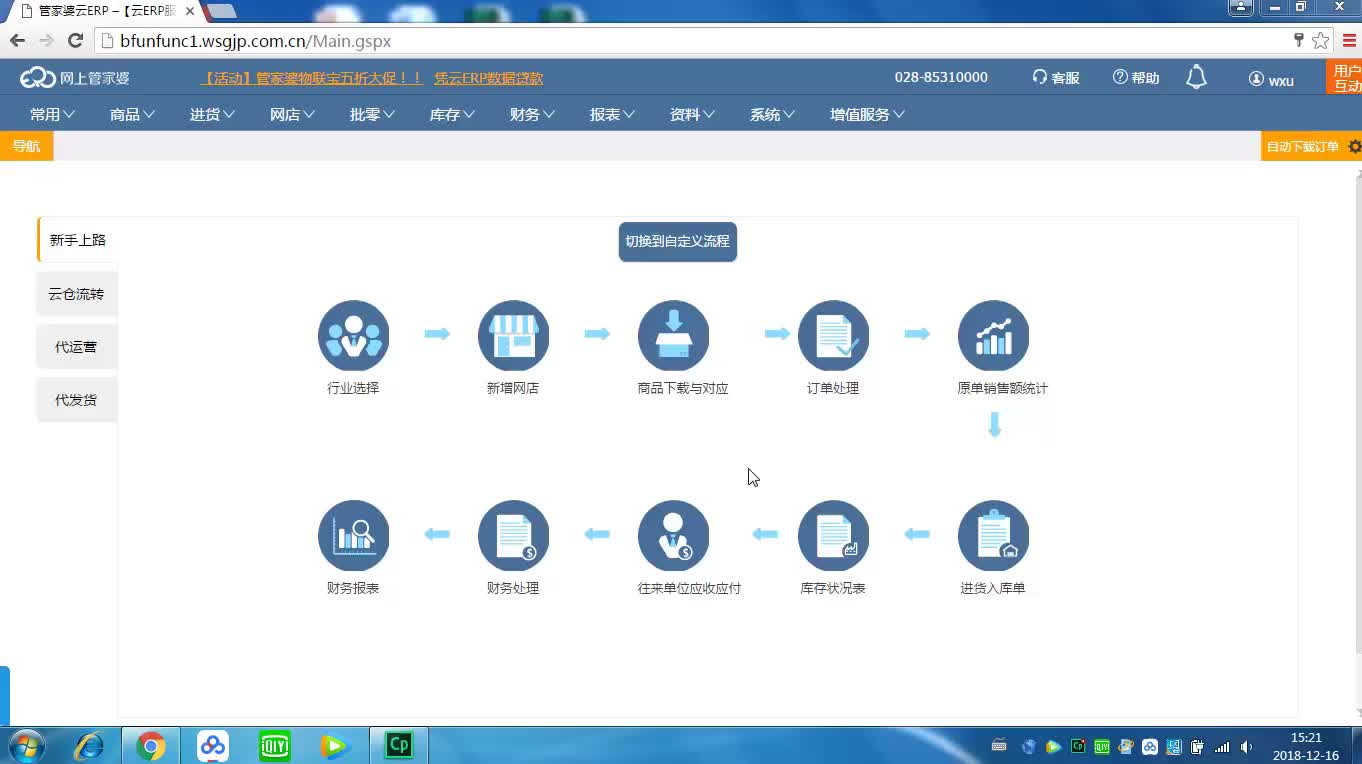Click 切换到自定义流程 button
The height and width of the screenshot is (764, 1362).
pos(678,241)
